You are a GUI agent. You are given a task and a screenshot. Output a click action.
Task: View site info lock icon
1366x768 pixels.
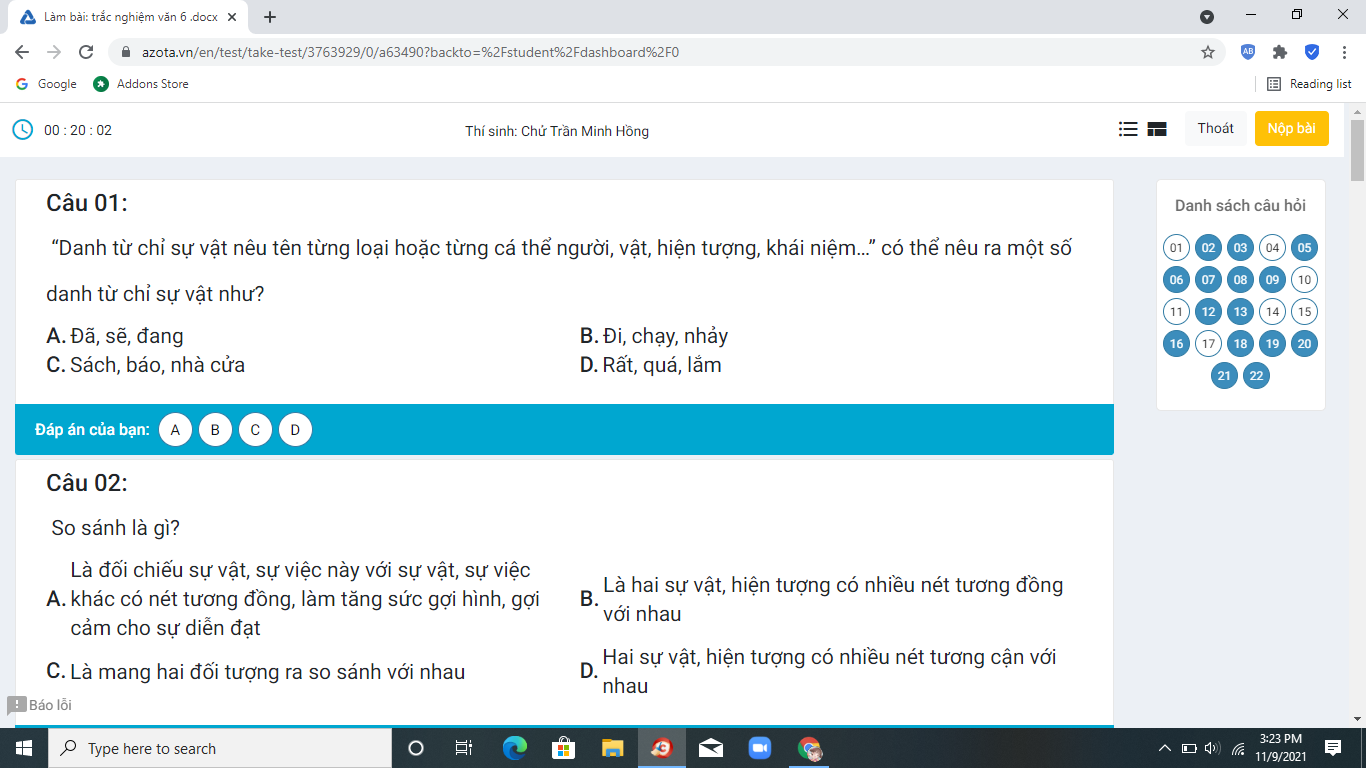[127, 52]
